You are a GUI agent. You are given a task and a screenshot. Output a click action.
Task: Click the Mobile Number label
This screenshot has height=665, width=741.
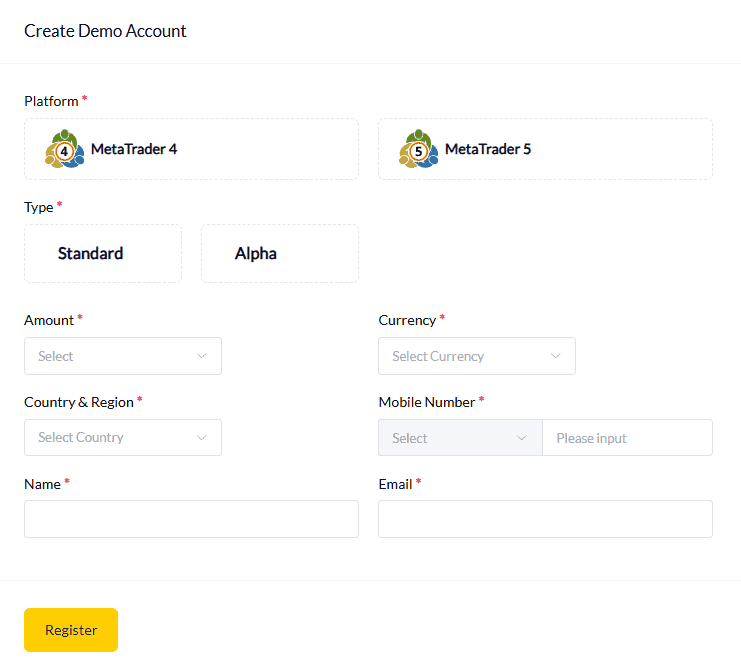(x=427, y=402)
